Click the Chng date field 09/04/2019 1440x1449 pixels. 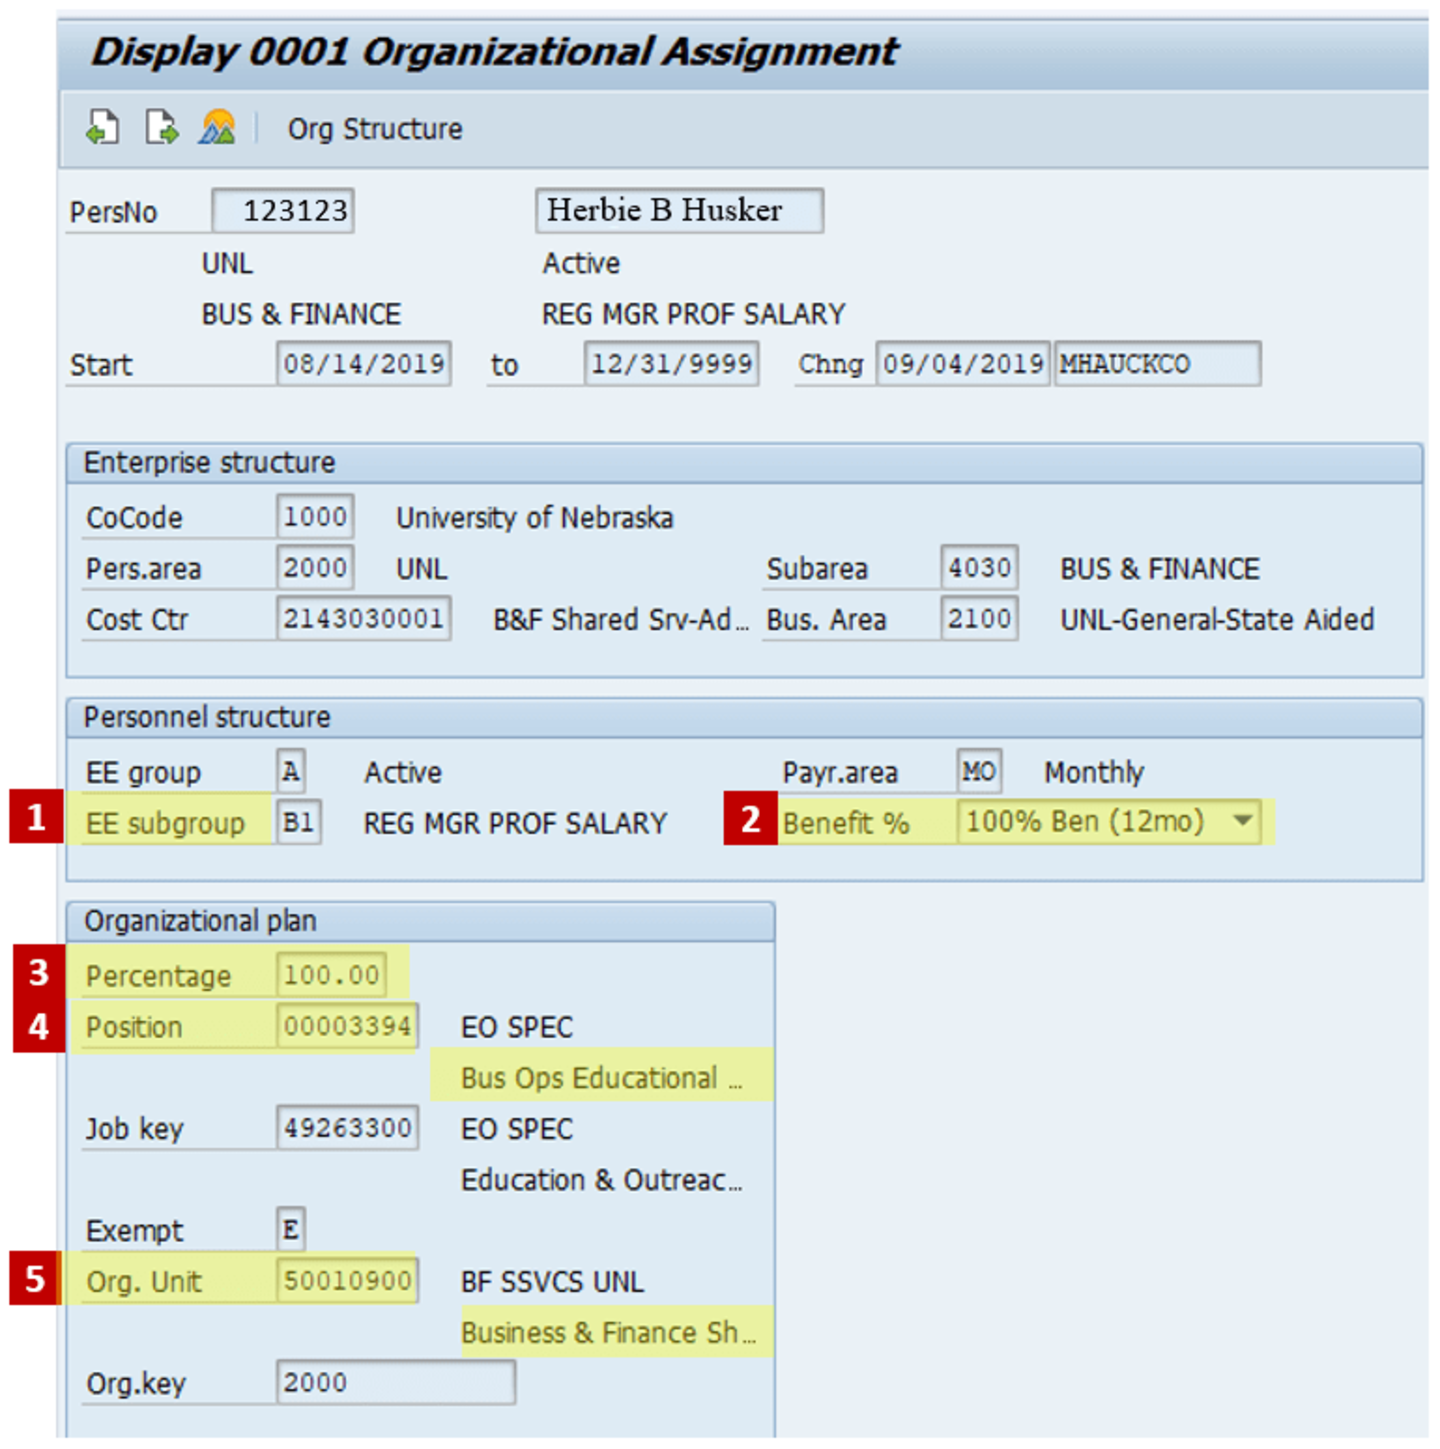point(962,363)
